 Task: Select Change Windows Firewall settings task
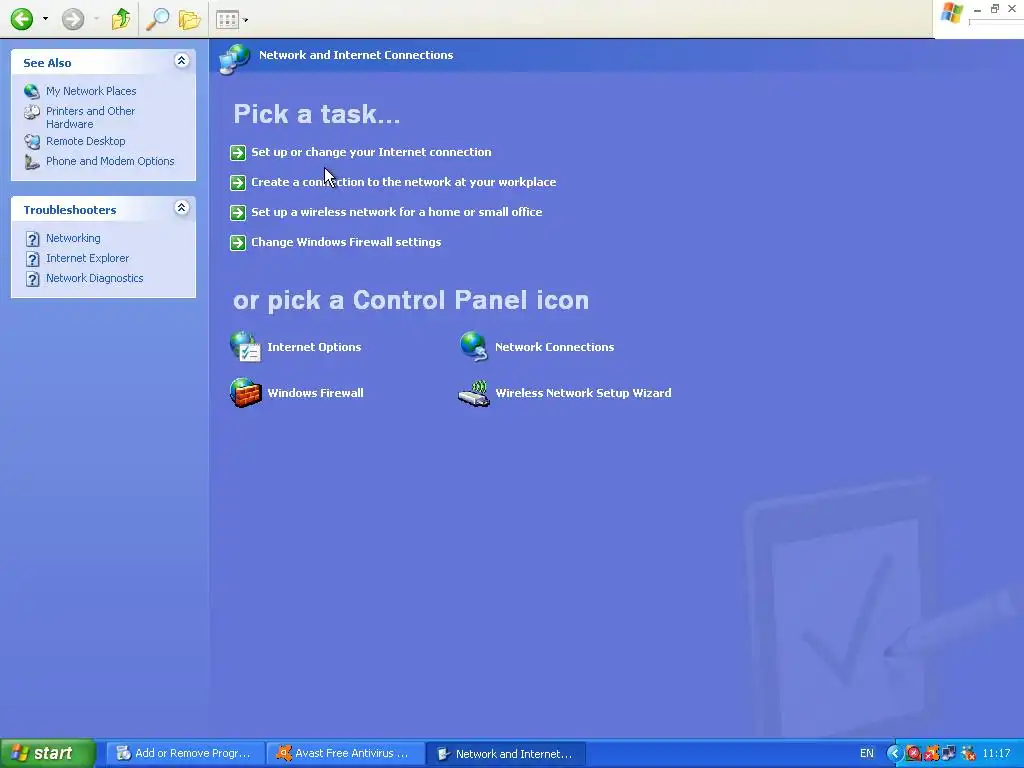(346, 242)
